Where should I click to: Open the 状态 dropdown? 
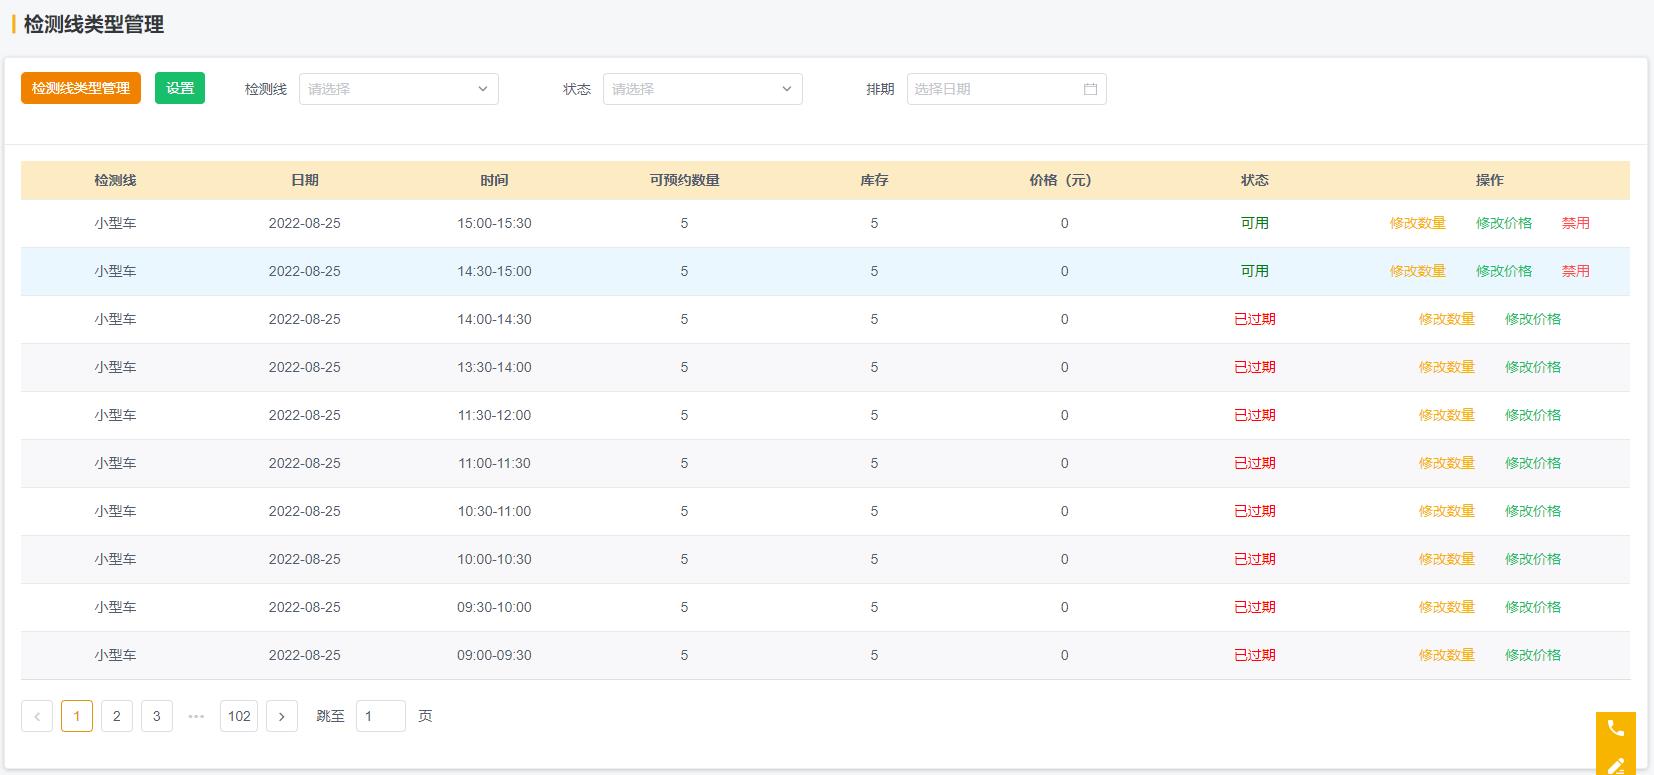pos(703,89)
